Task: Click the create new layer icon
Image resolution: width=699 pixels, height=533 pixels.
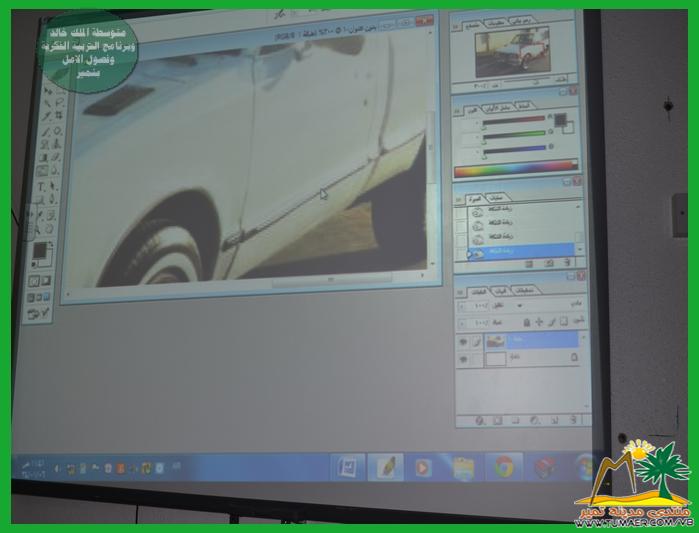Action: pyautogui.click(x=556, y=419)
